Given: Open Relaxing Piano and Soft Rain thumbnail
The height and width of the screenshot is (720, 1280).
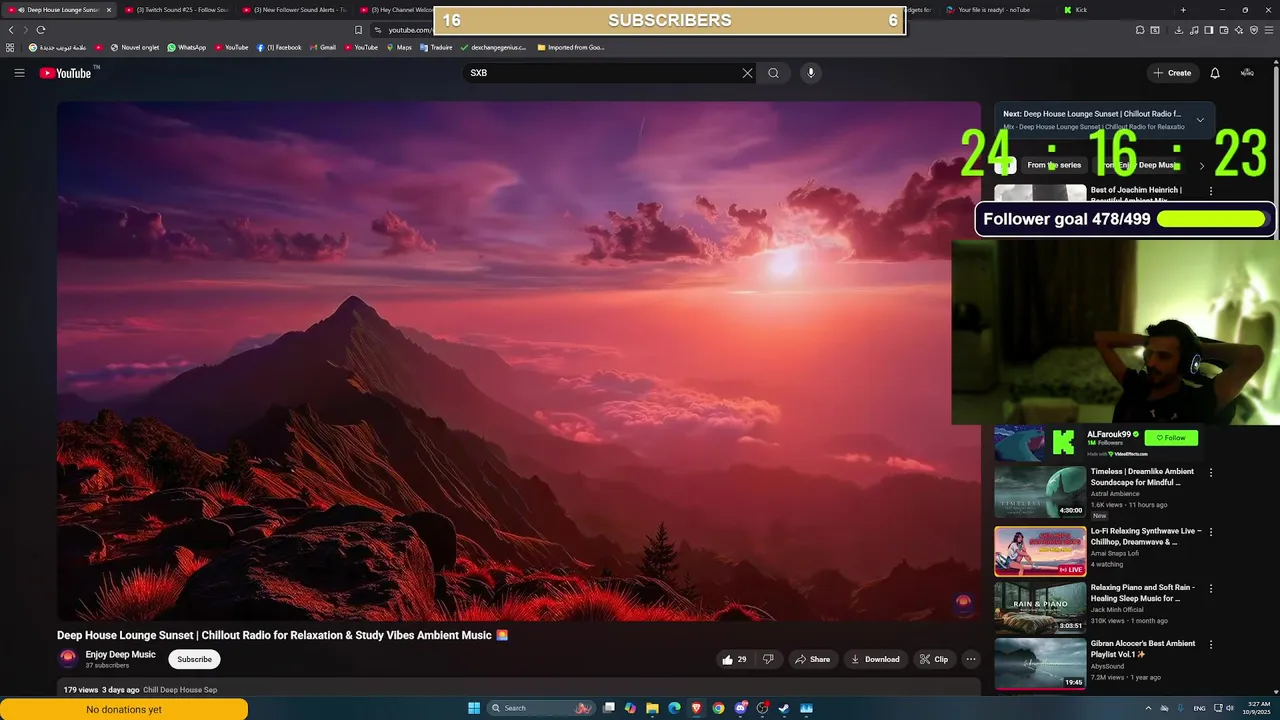Looking at the screenshot, I should pos(1040,607).
